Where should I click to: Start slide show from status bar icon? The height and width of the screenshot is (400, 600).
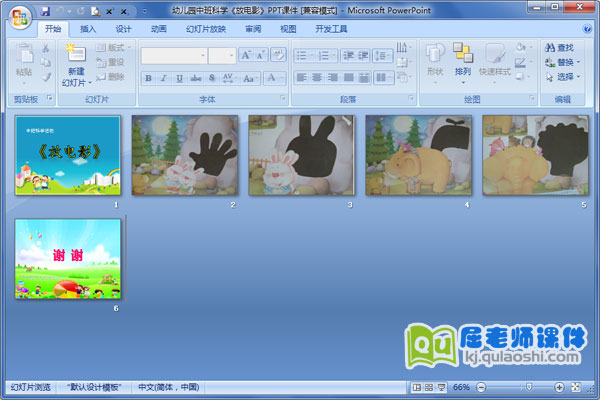point(442,387)
